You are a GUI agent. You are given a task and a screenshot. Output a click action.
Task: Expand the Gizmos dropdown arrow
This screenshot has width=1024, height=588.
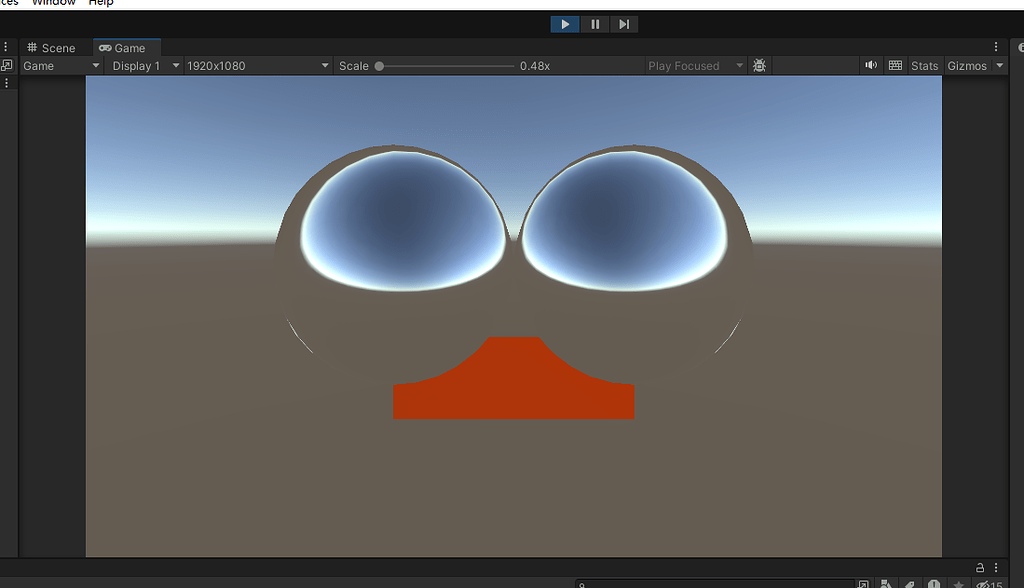1000,66
